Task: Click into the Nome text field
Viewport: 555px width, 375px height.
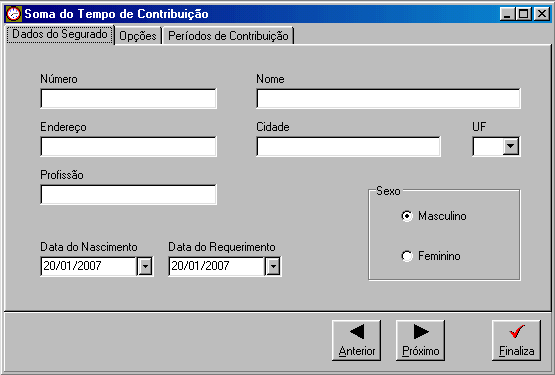Action: pyautogui.click(x=388, y=98)
